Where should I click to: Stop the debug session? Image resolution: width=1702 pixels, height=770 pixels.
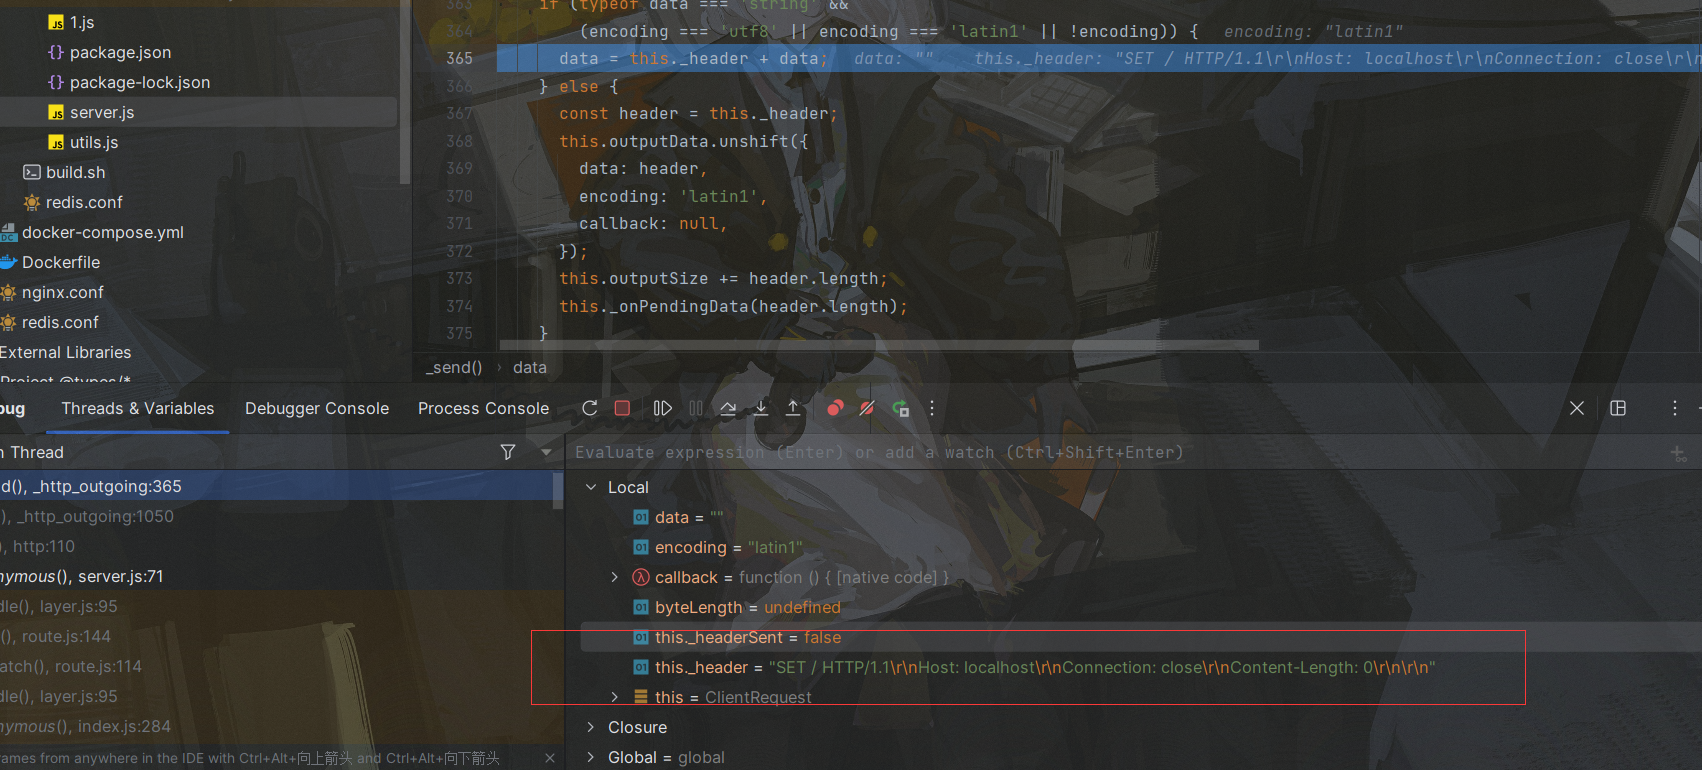pyautogui.click(x=622, y=408)
